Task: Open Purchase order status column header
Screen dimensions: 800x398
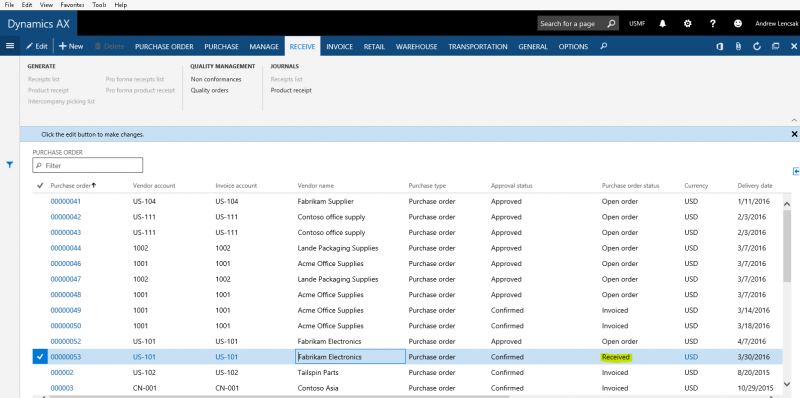Action: click(x=630, y=186)
